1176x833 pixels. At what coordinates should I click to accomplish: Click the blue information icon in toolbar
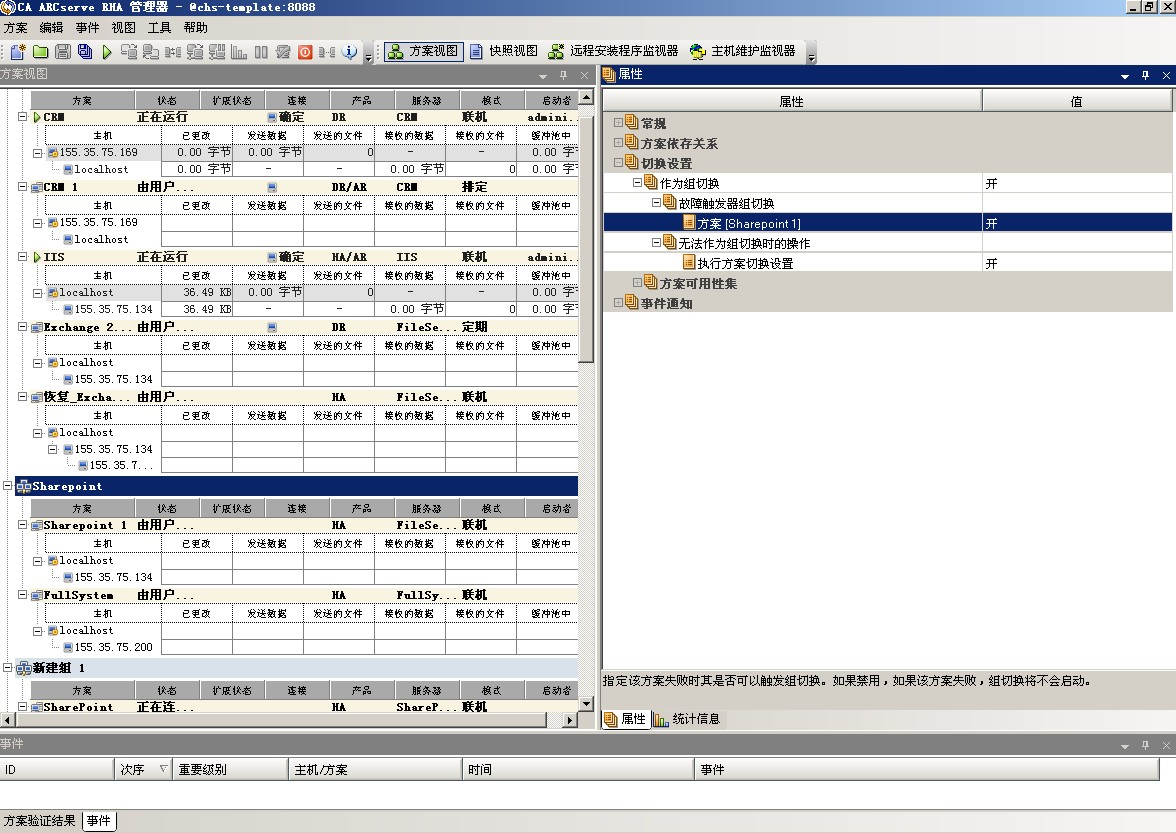[350, 52]
